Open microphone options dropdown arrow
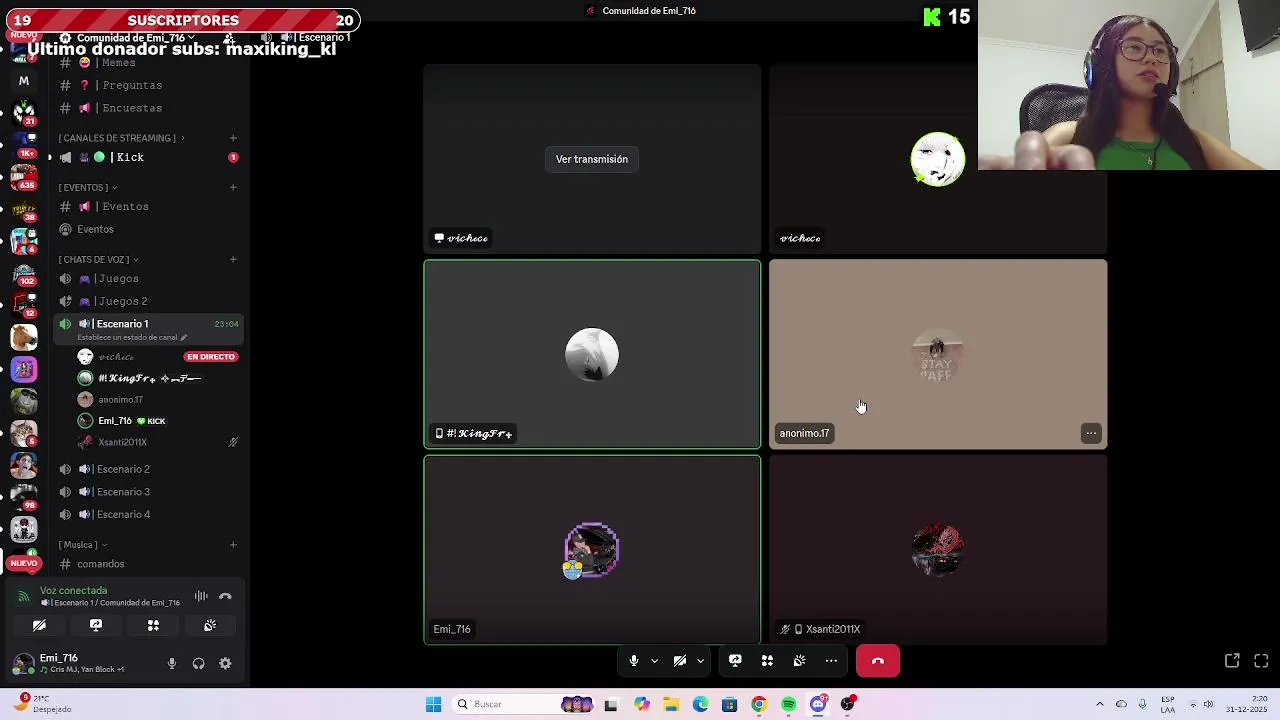Viewport: 1280px width, 720px height. pyautogui.click(x=654, y=661)
